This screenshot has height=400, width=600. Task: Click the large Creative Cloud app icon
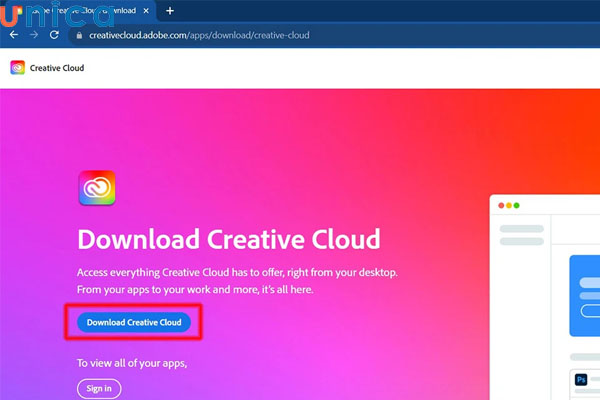(96, 188)
